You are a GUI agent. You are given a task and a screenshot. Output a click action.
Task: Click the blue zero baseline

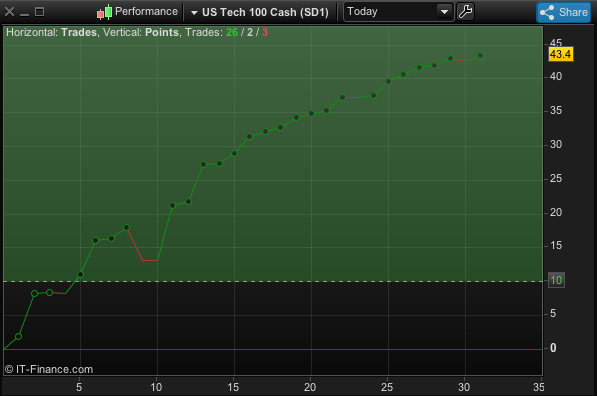(273, 349)
